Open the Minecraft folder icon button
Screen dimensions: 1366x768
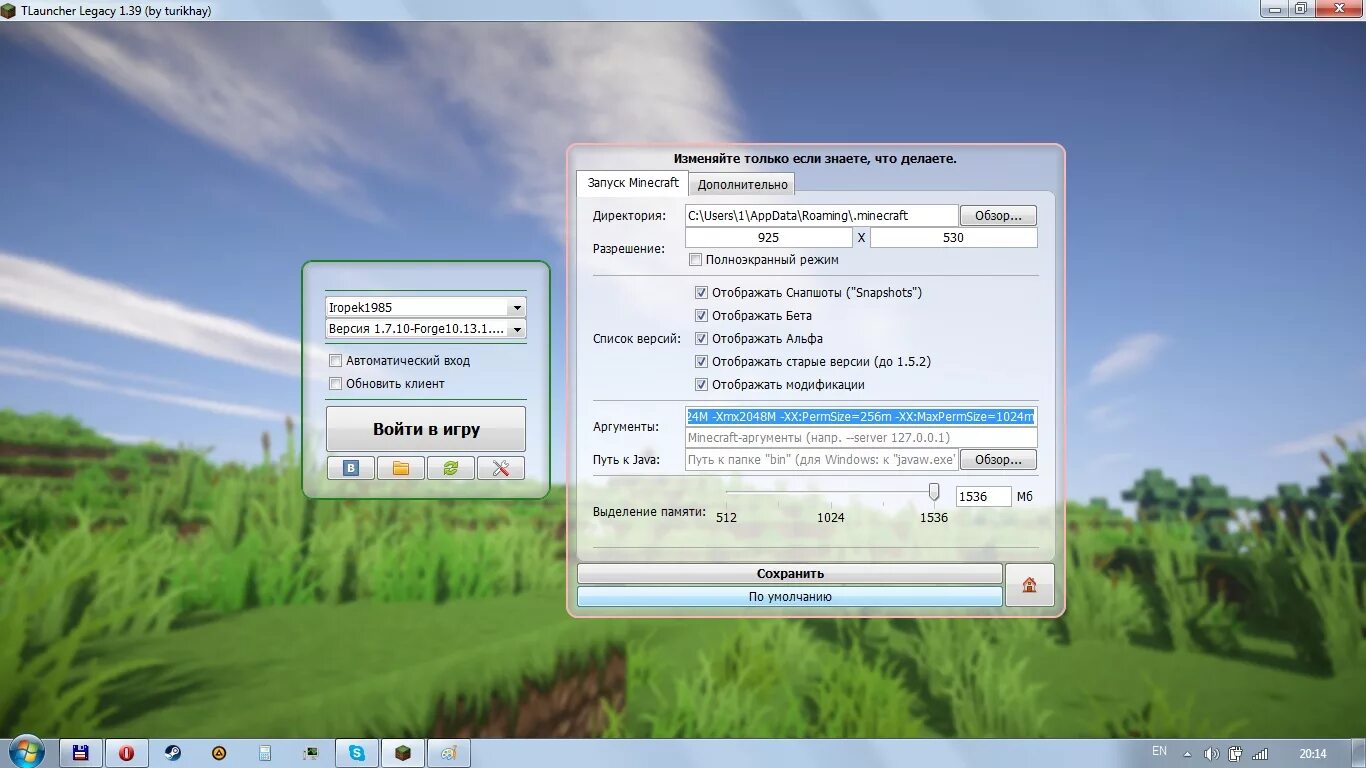(x=401, y=468)
